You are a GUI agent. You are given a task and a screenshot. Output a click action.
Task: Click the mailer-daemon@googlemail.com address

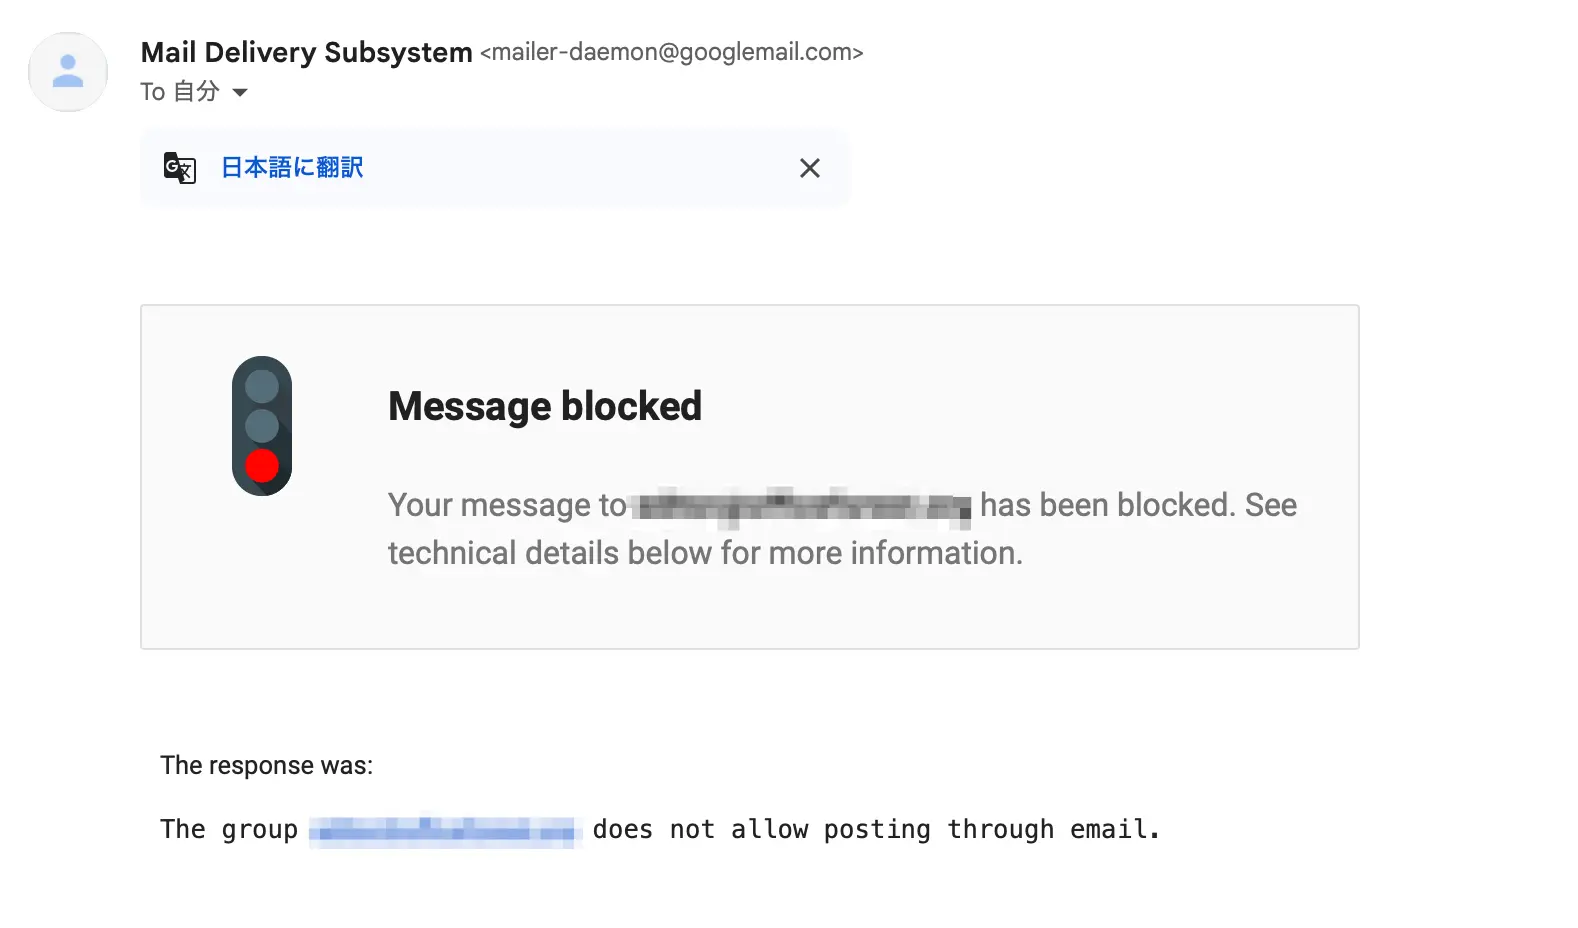tap(671, 52)
